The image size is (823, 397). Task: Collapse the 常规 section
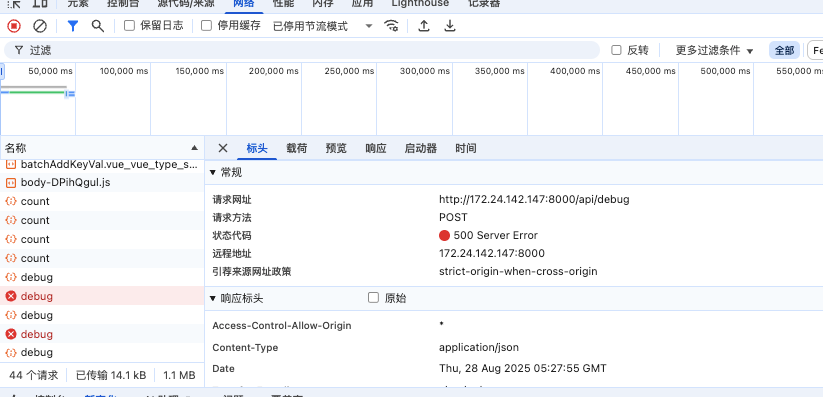click(226, 172)
